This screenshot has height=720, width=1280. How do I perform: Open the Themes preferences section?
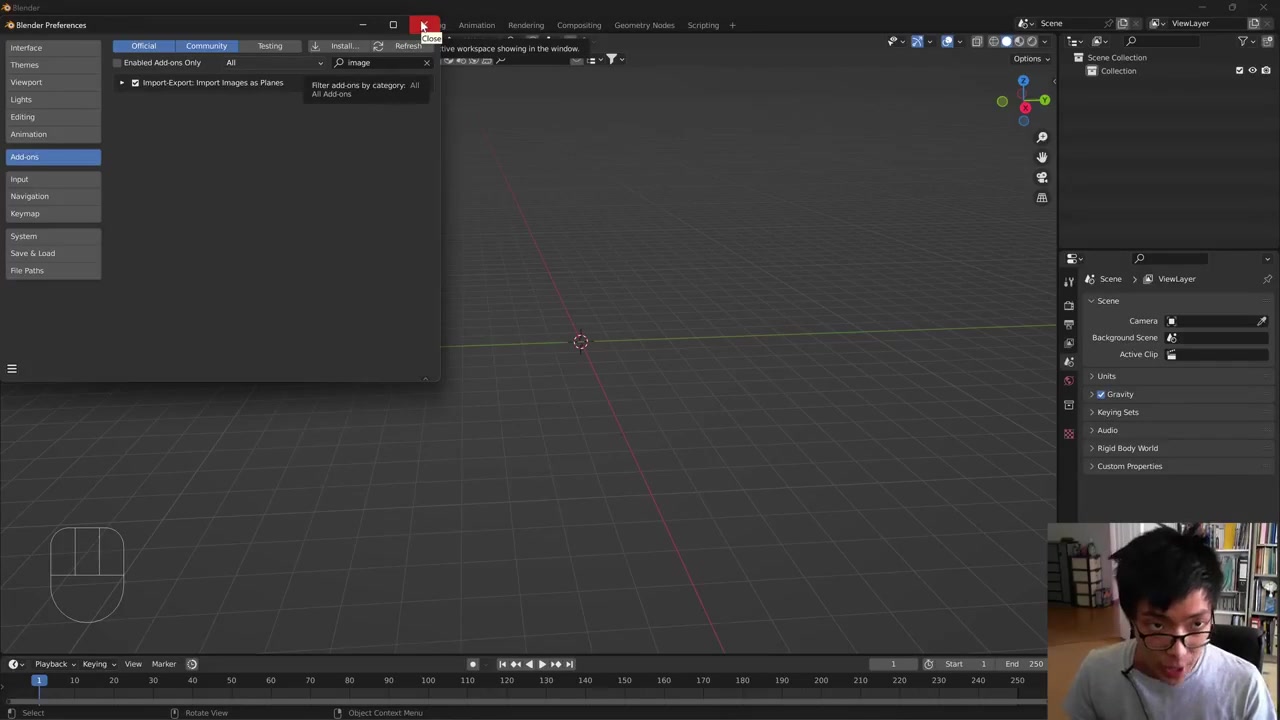25,65
